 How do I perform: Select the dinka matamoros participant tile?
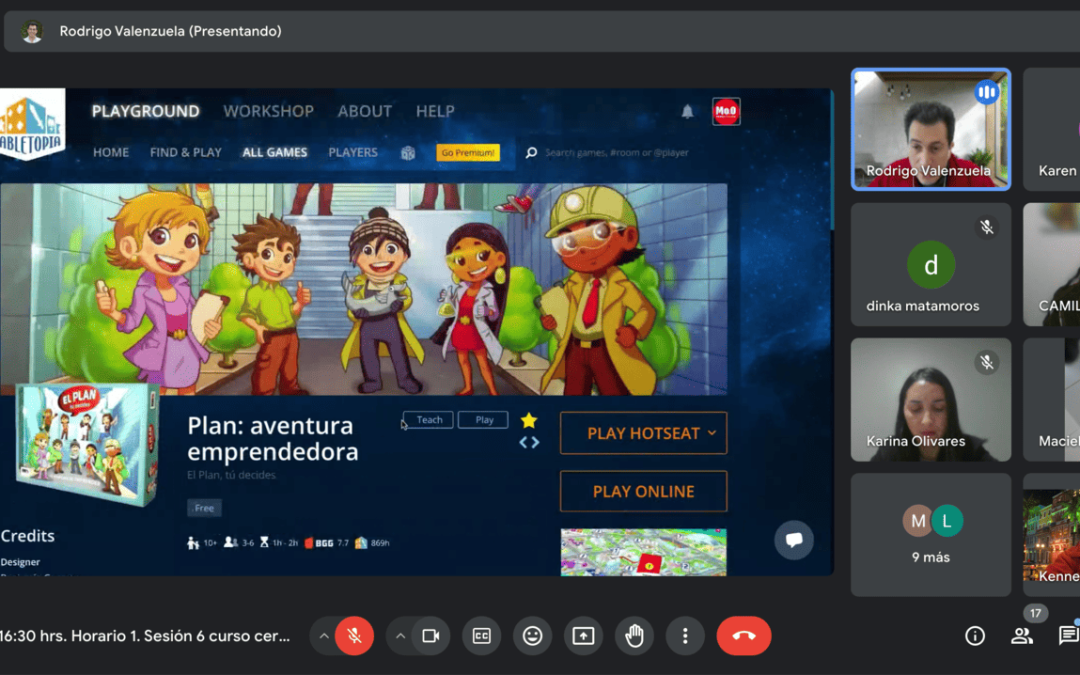click(x=931, y=264)
